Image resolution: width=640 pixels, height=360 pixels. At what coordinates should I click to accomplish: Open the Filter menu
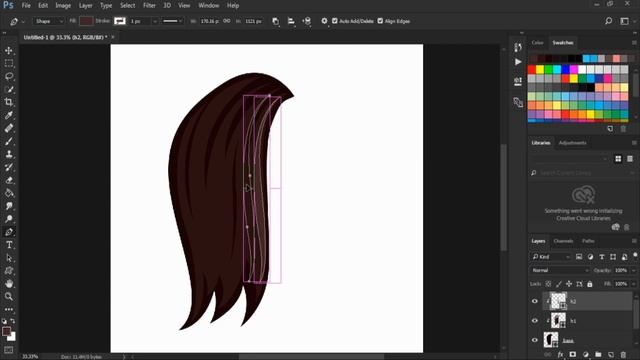click(x=149, y=6)
